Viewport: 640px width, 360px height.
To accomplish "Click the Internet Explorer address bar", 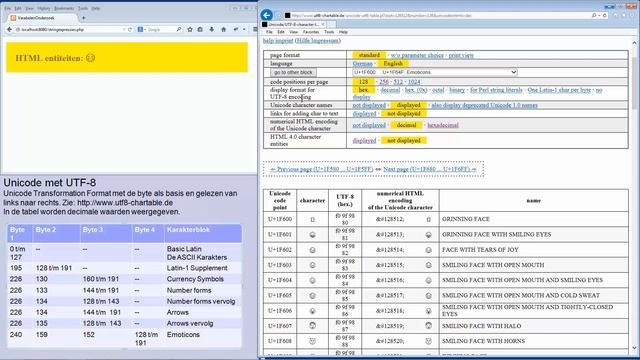I will pyautogui.click(x=437, y=16).
